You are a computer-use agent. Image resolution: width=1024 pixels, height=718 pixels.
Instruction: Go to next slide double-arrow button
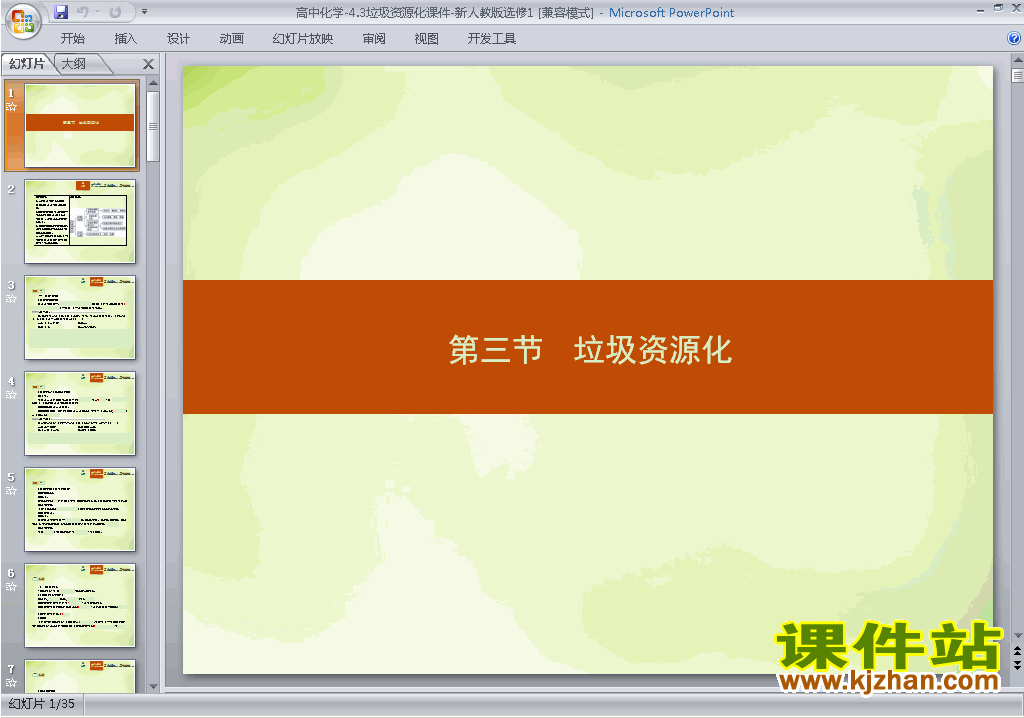coord(1017,664)
